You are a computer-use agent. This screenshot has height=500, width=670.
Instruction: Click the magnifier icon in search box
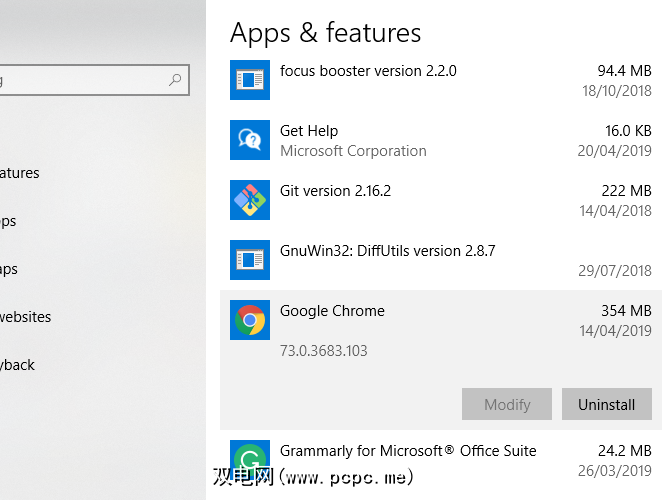(x=175, y=79)
